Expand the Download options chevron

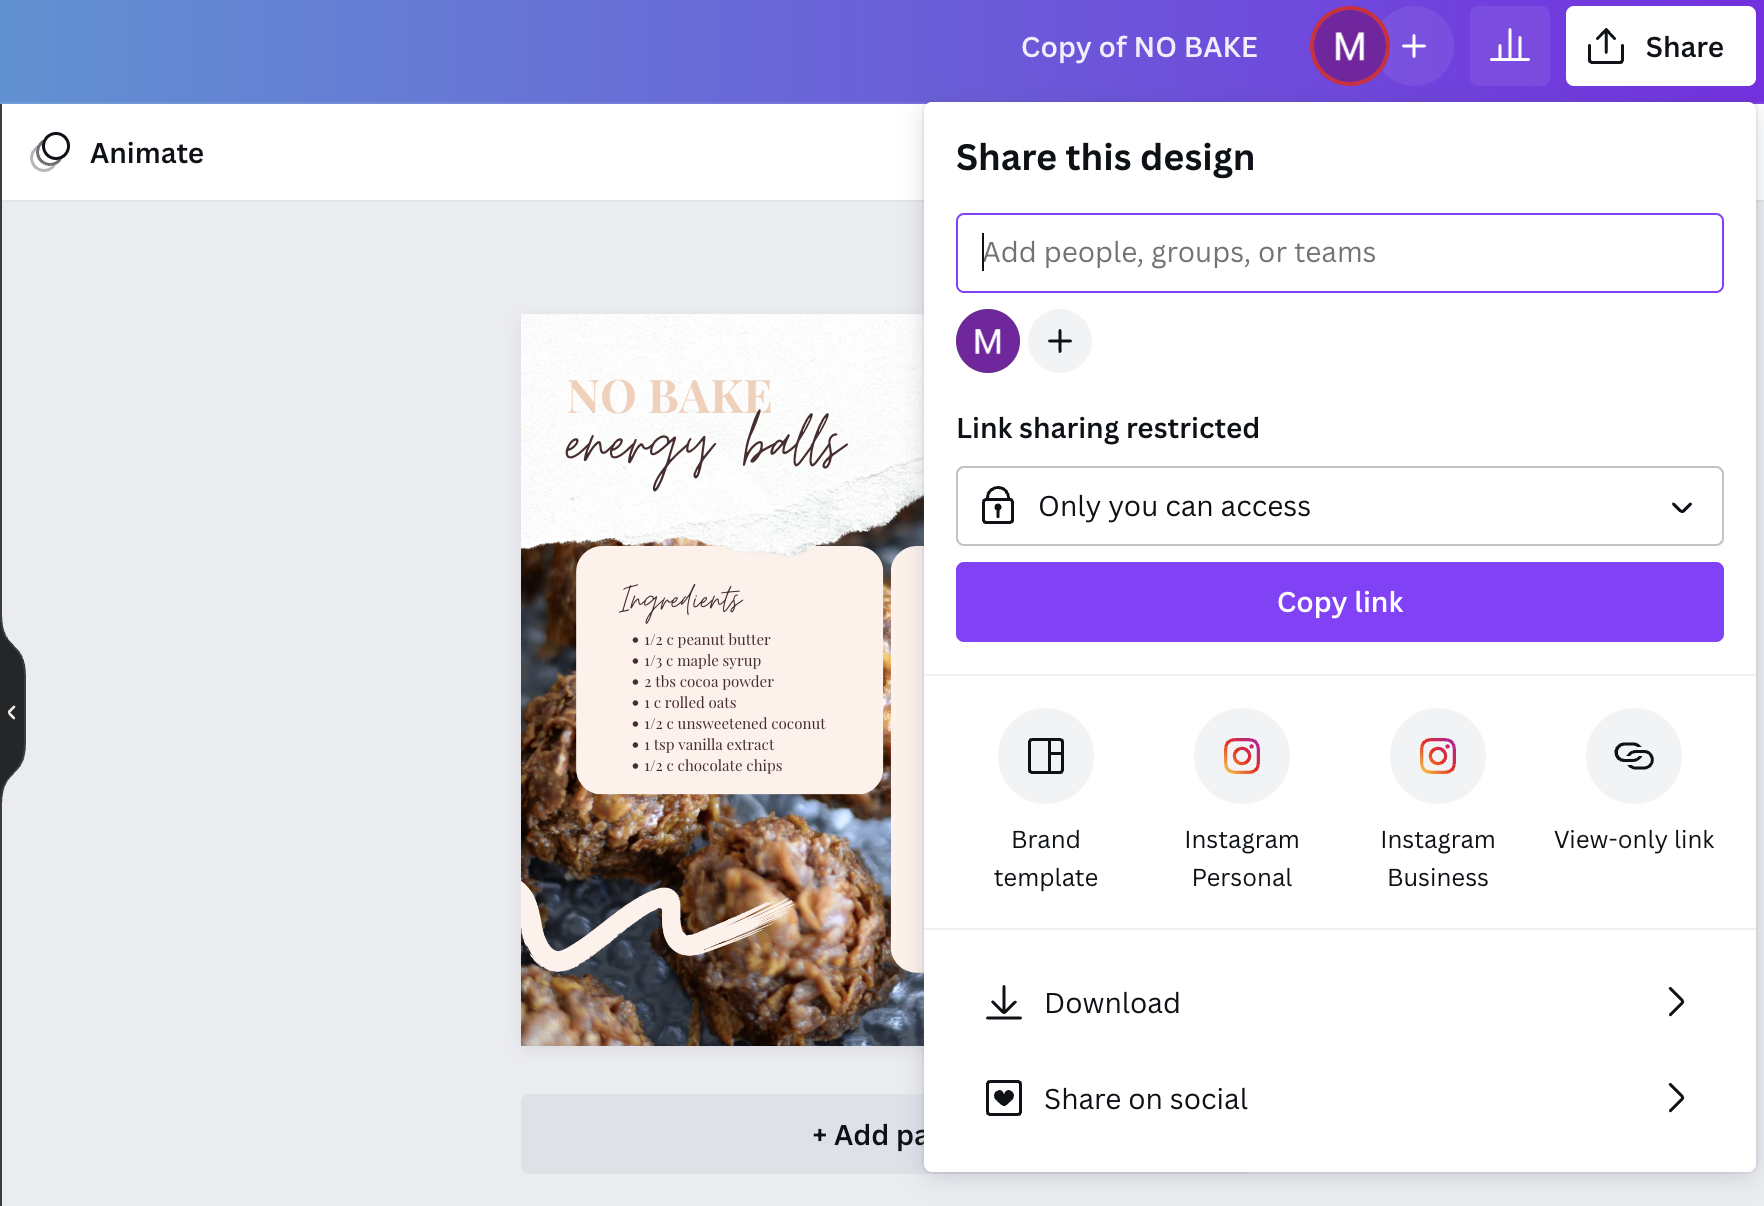pos(1676,1002)
